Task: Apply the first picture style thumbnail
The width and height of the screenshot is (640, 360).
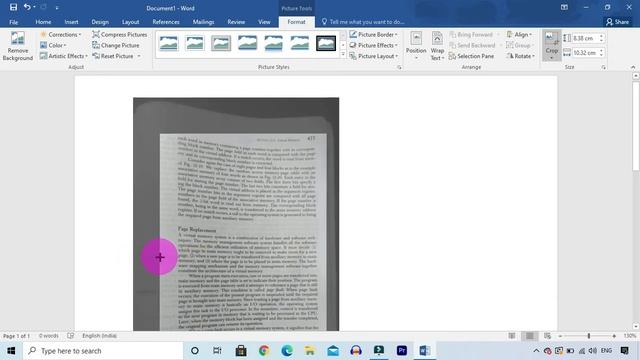Action: pyautogui.click(x=169, y=43)
